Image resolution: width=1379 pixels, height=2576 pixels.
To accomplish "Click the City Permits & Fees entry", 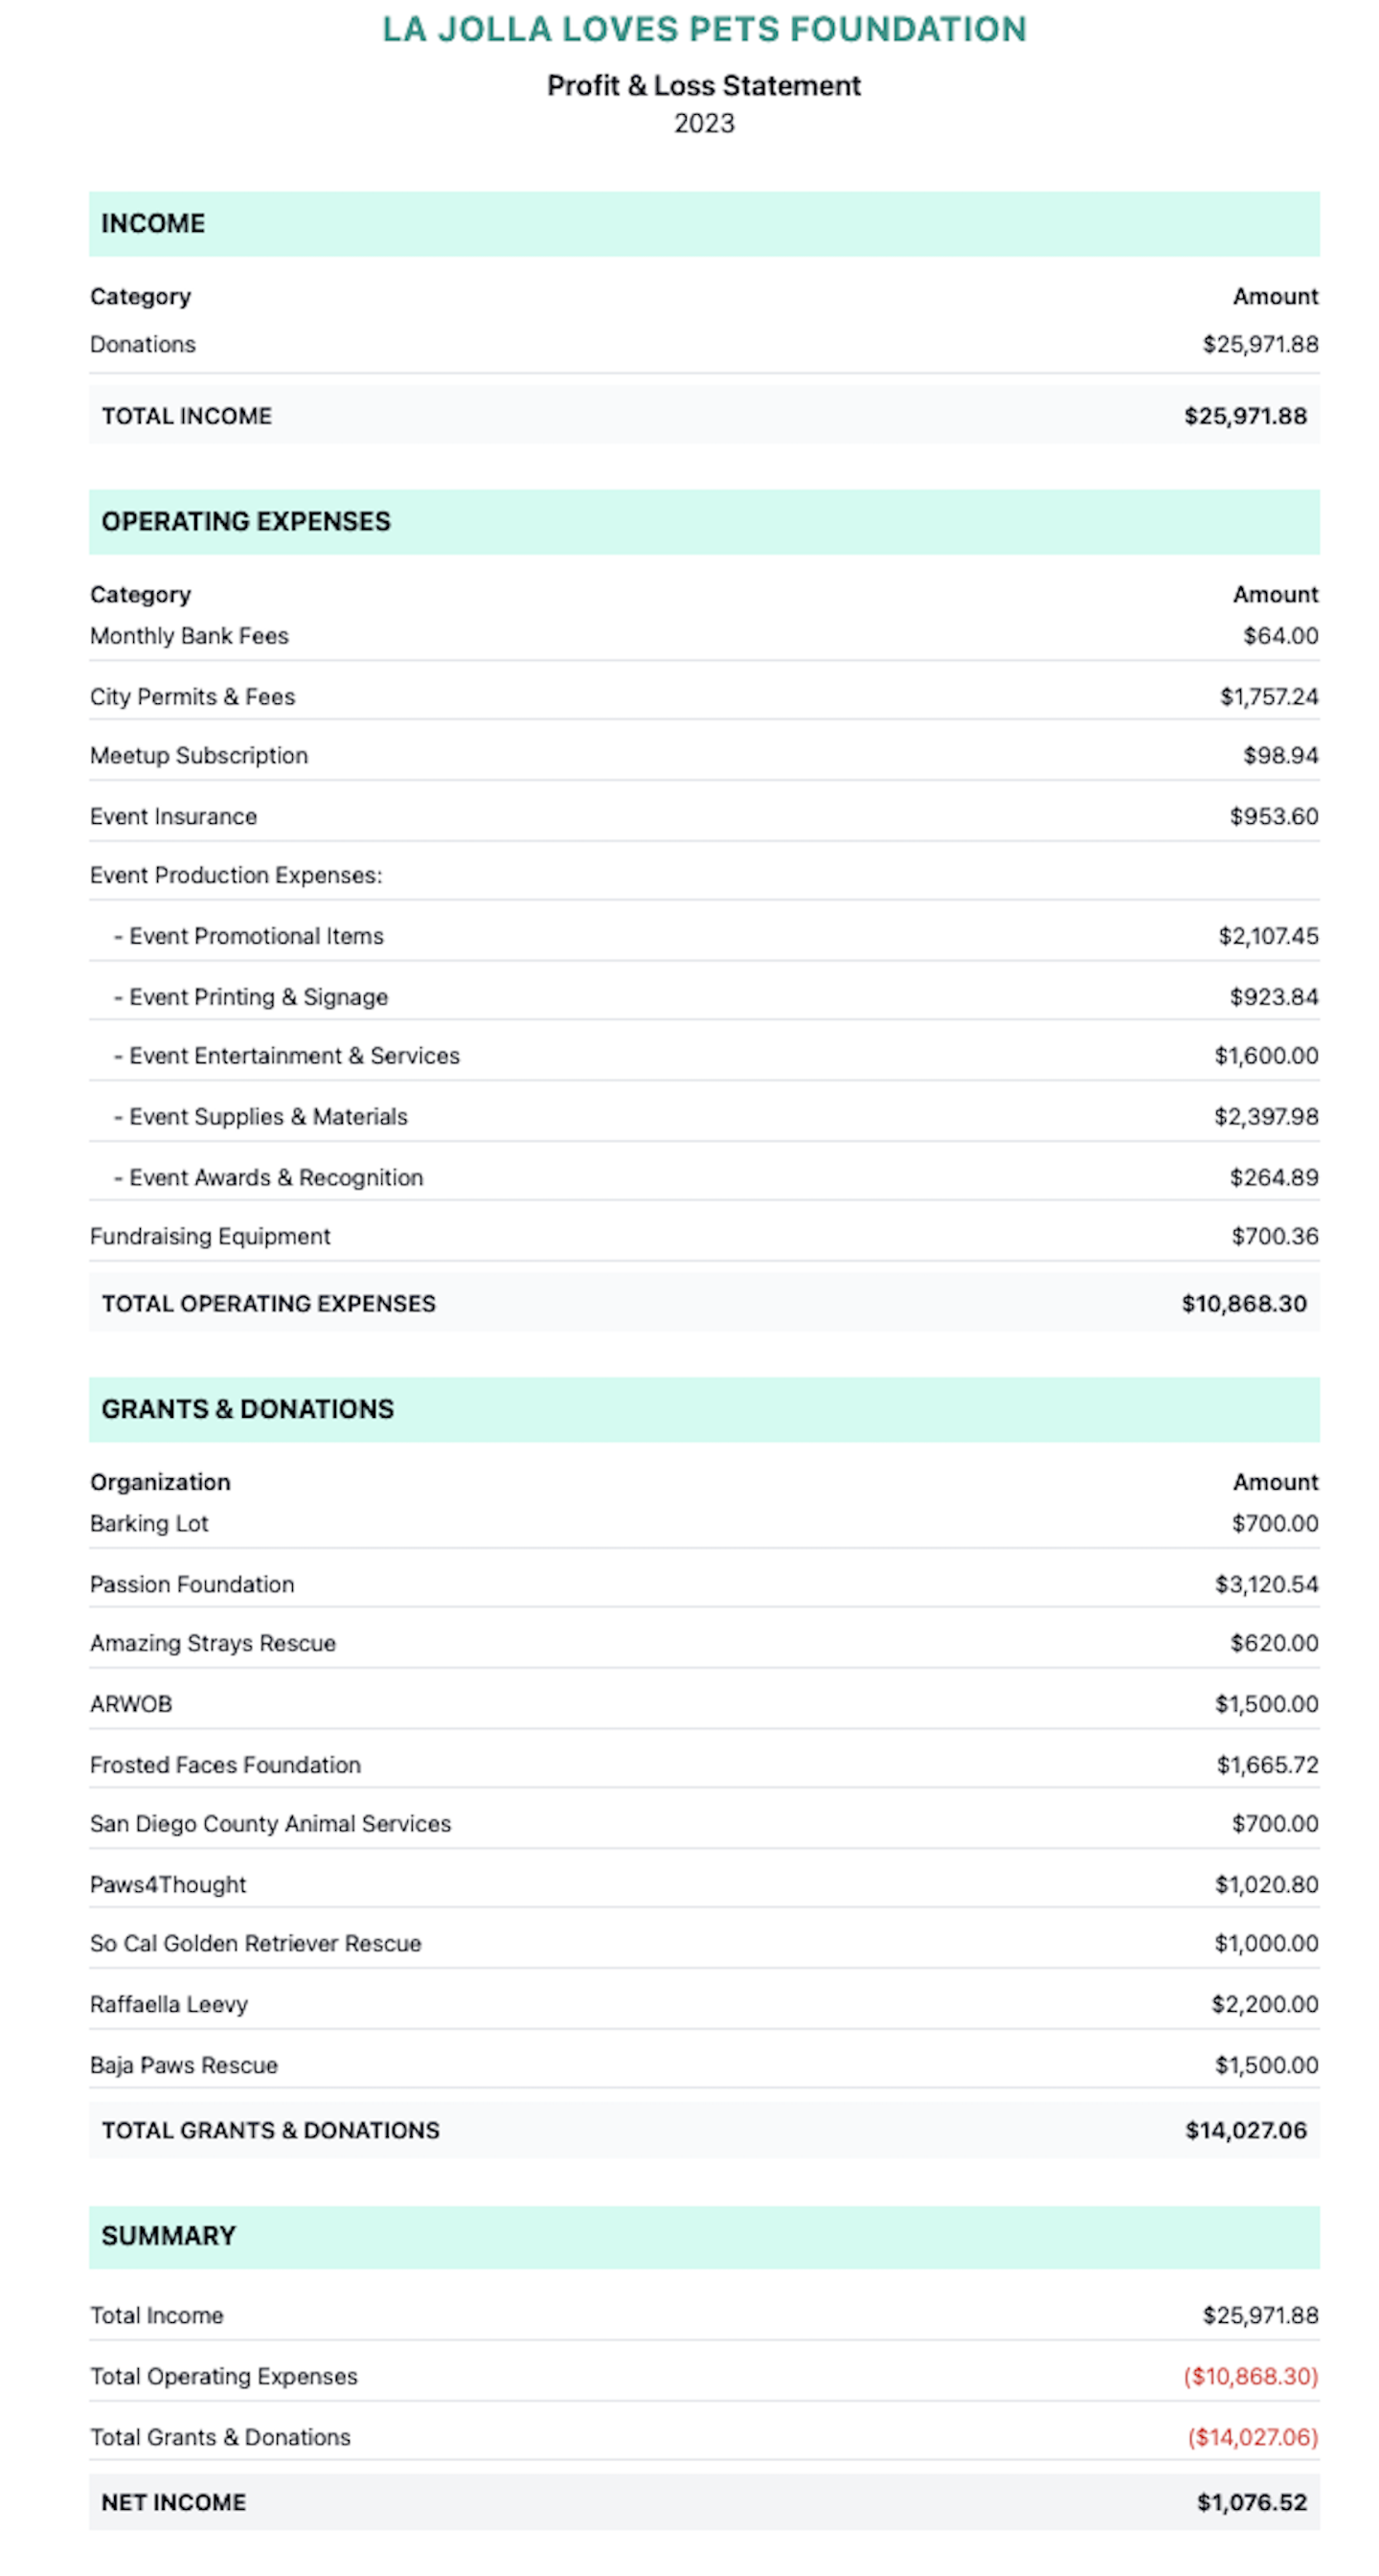I will (192, 697).
